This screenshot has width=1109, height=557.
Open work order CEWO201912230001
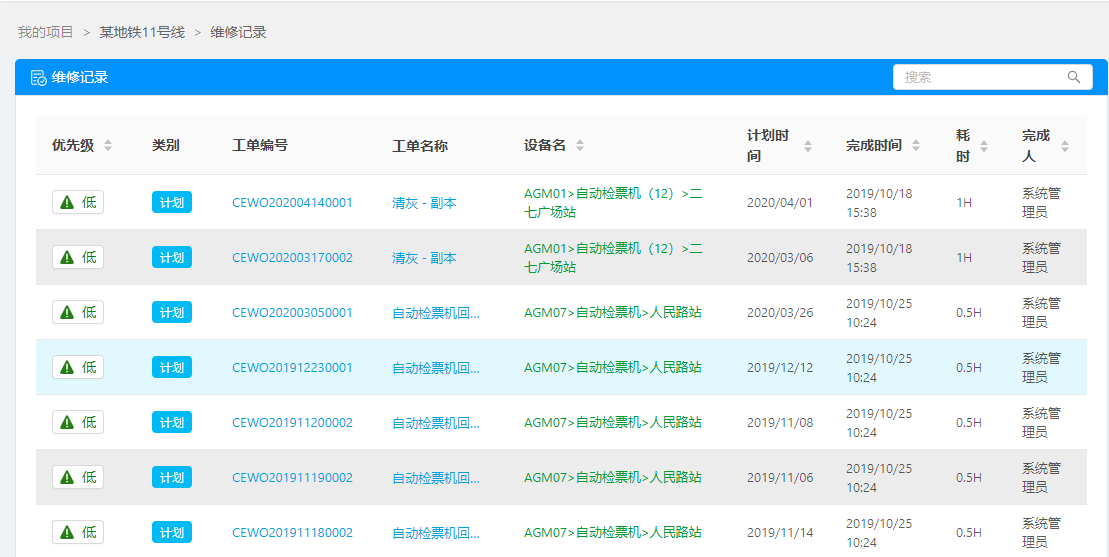[x=292, y=367]
